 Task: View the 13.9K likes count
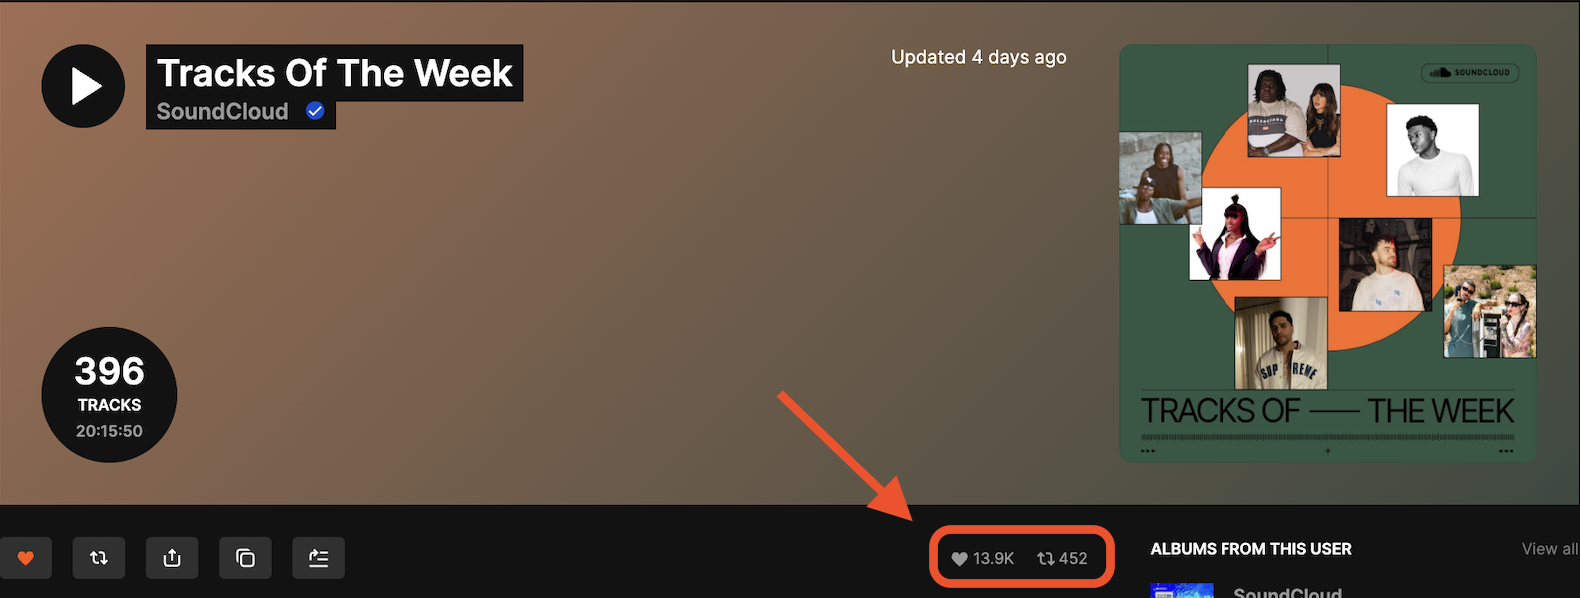pyautogui.click(x=983, y=558)
